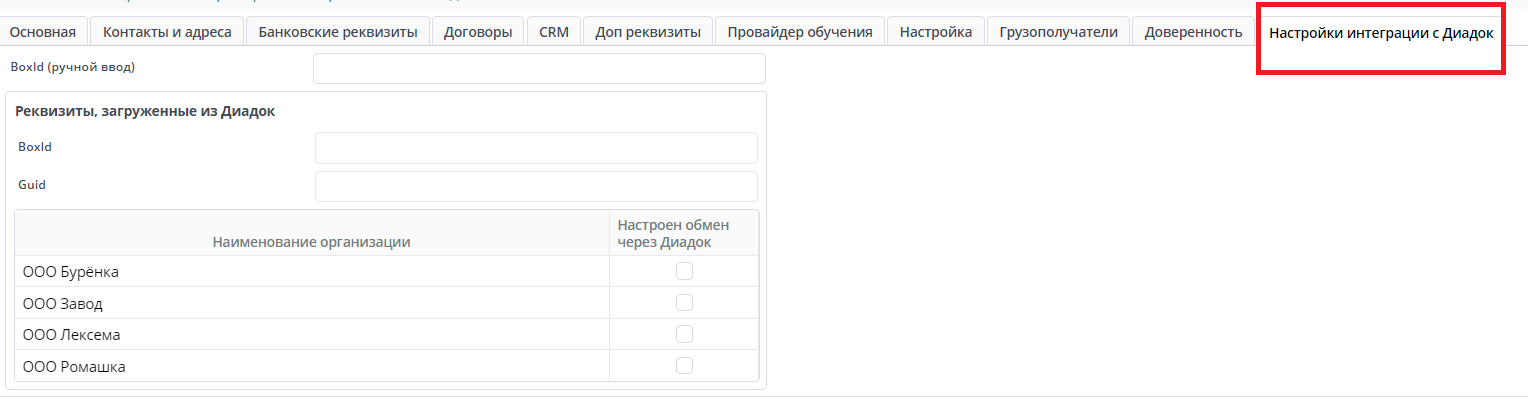Check Диадок exchange for ООО Лексема

[684, 334]
